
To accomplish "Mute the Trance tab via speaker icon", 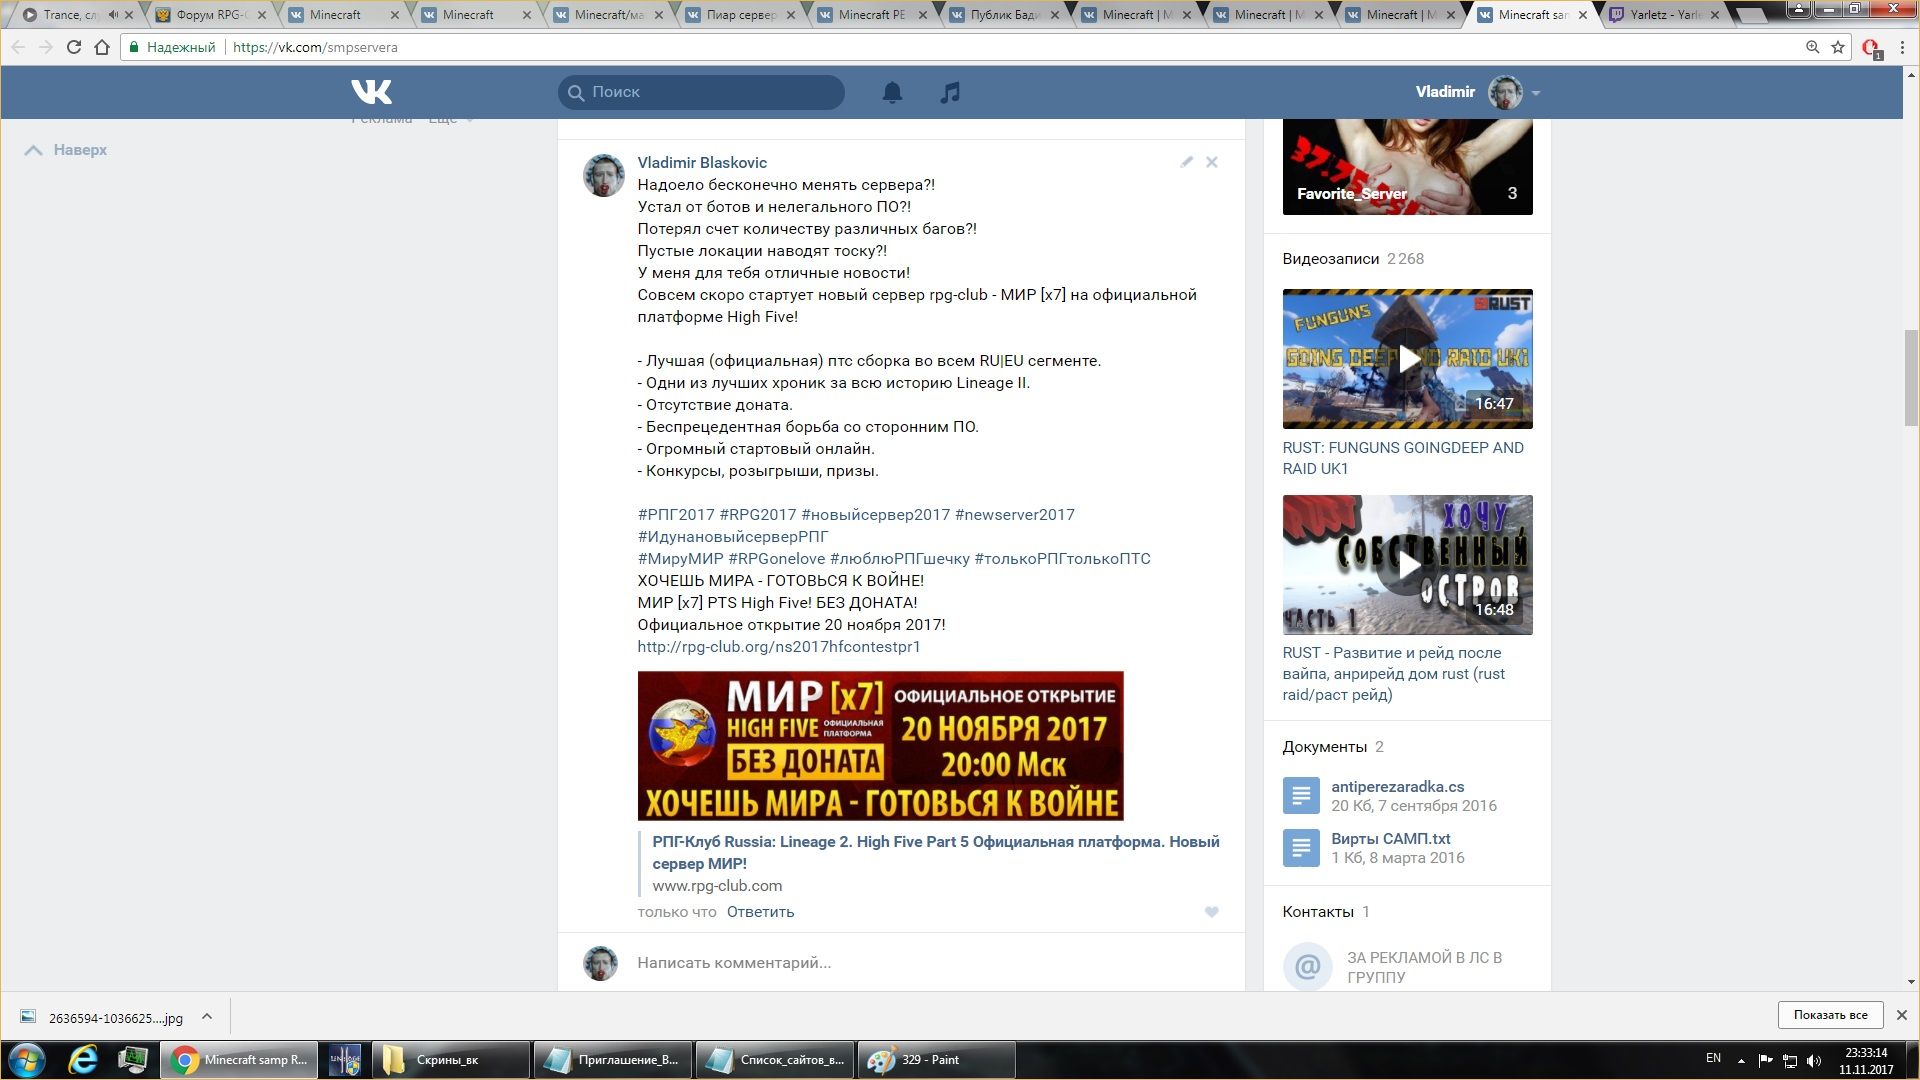I will coord(112,15).
